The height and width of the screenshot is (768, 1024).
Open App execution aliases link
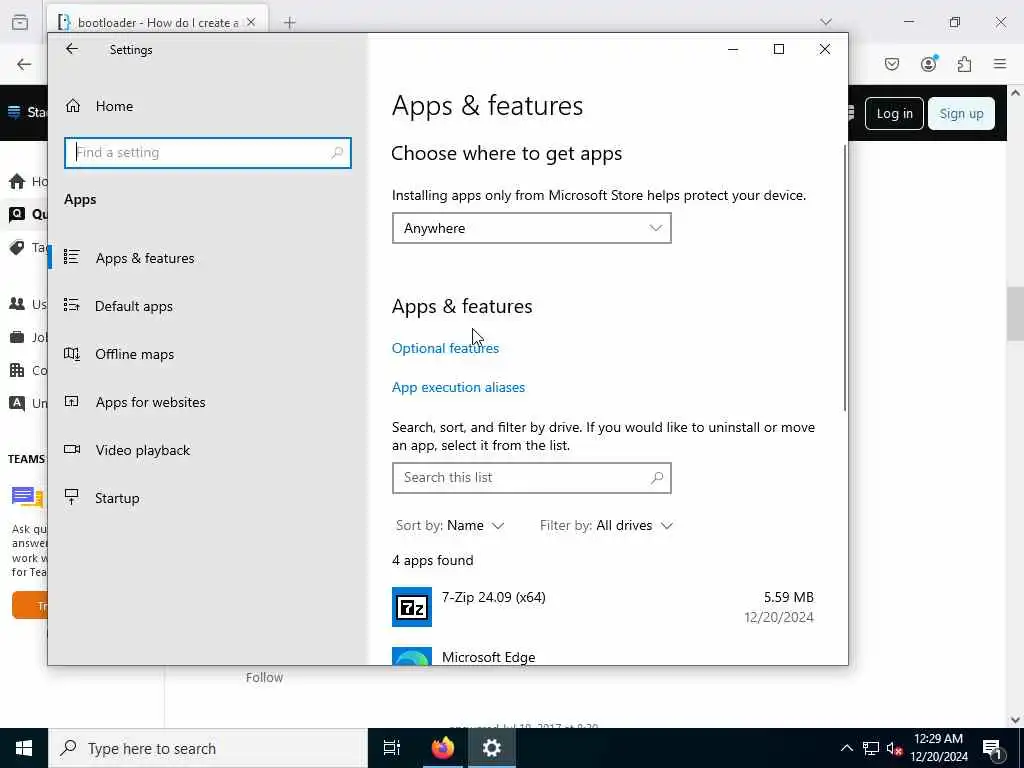coord(458,387)
